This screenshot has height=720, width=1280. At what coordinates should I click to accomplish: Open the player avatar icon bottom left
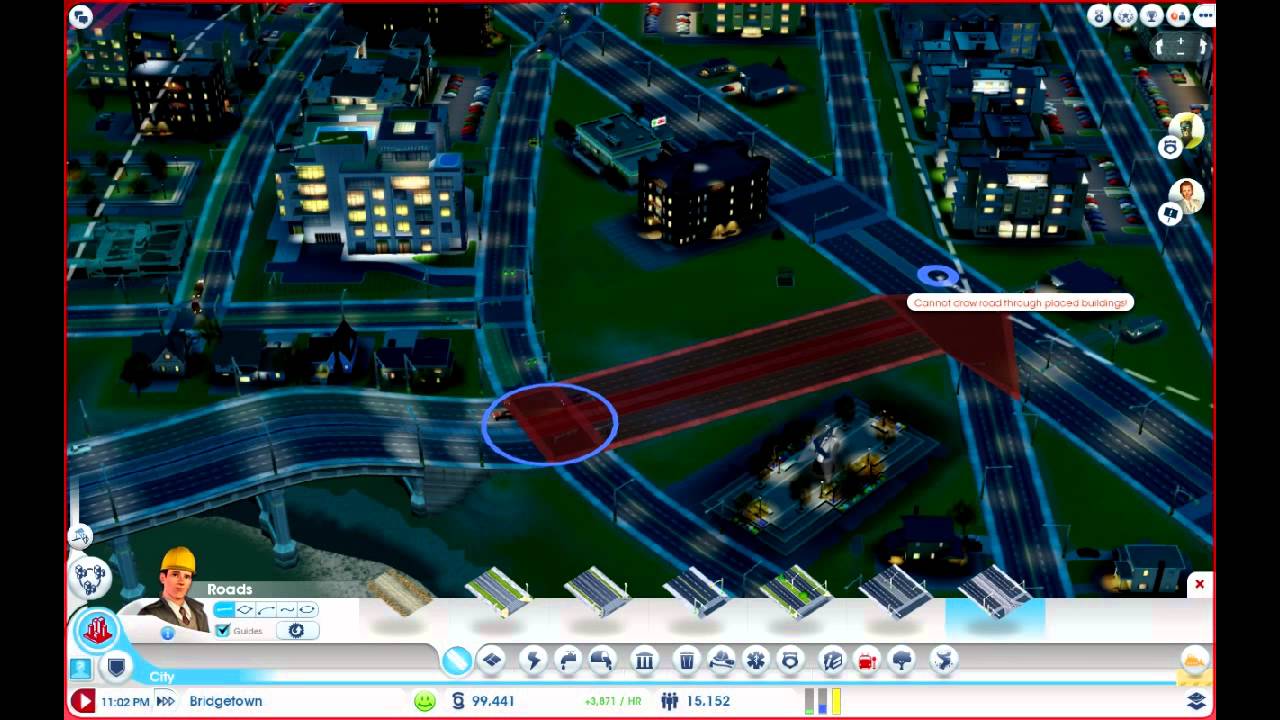click(80, 668)
